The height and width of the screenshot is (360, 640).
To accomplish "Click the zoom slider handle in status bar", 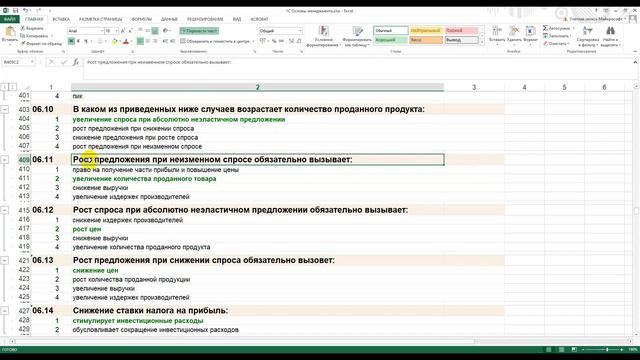I will point(607,350).
